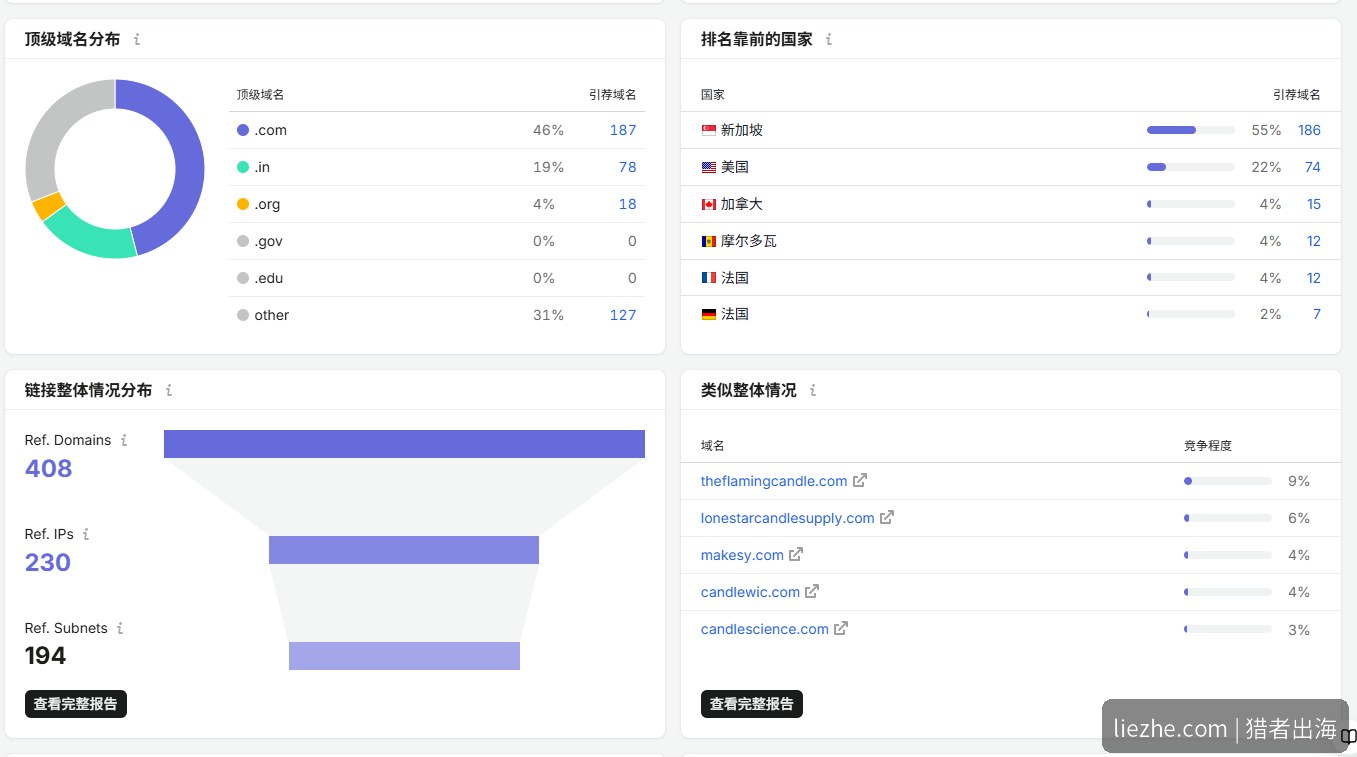Click the Canada flag icon
This screenshot has width=1357, height=757.
(709, 204)
